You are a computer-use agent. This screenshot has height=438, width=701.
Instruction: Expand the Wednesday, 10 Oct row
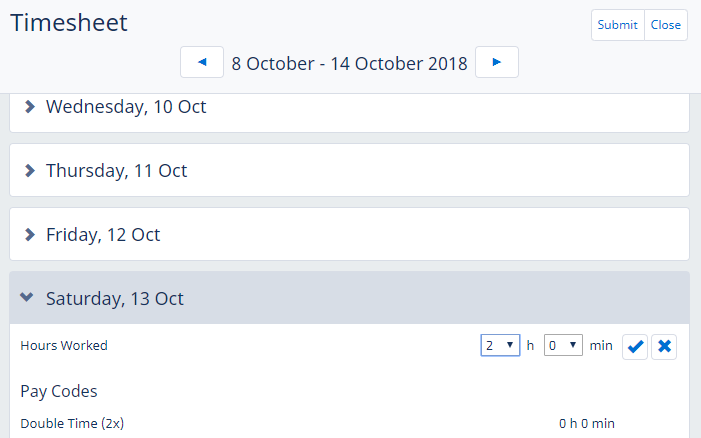pyautogui.click(x=127, y=106)
